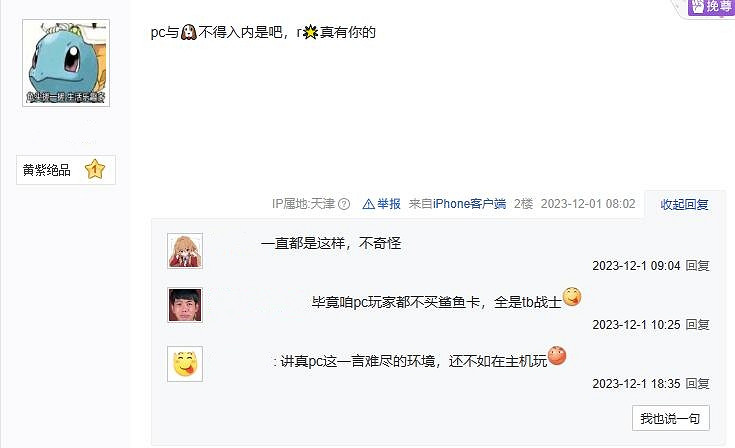Screen dimensions: 735x448
Task: Reply to the 18:35 comment
Action: (698, 384)
